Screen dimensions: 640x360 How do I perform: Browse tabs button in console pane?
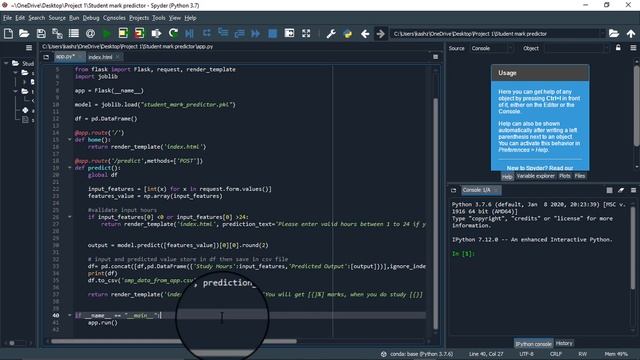pos(453,190)
